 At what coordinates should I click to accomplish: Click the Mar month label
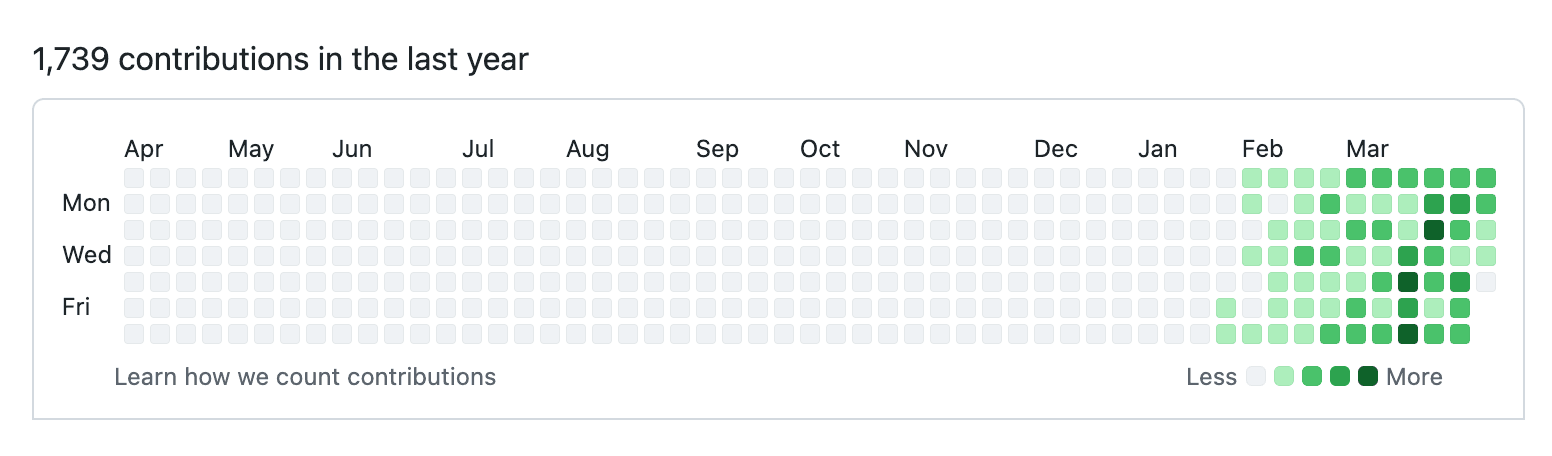click(x=1367, y=149)
